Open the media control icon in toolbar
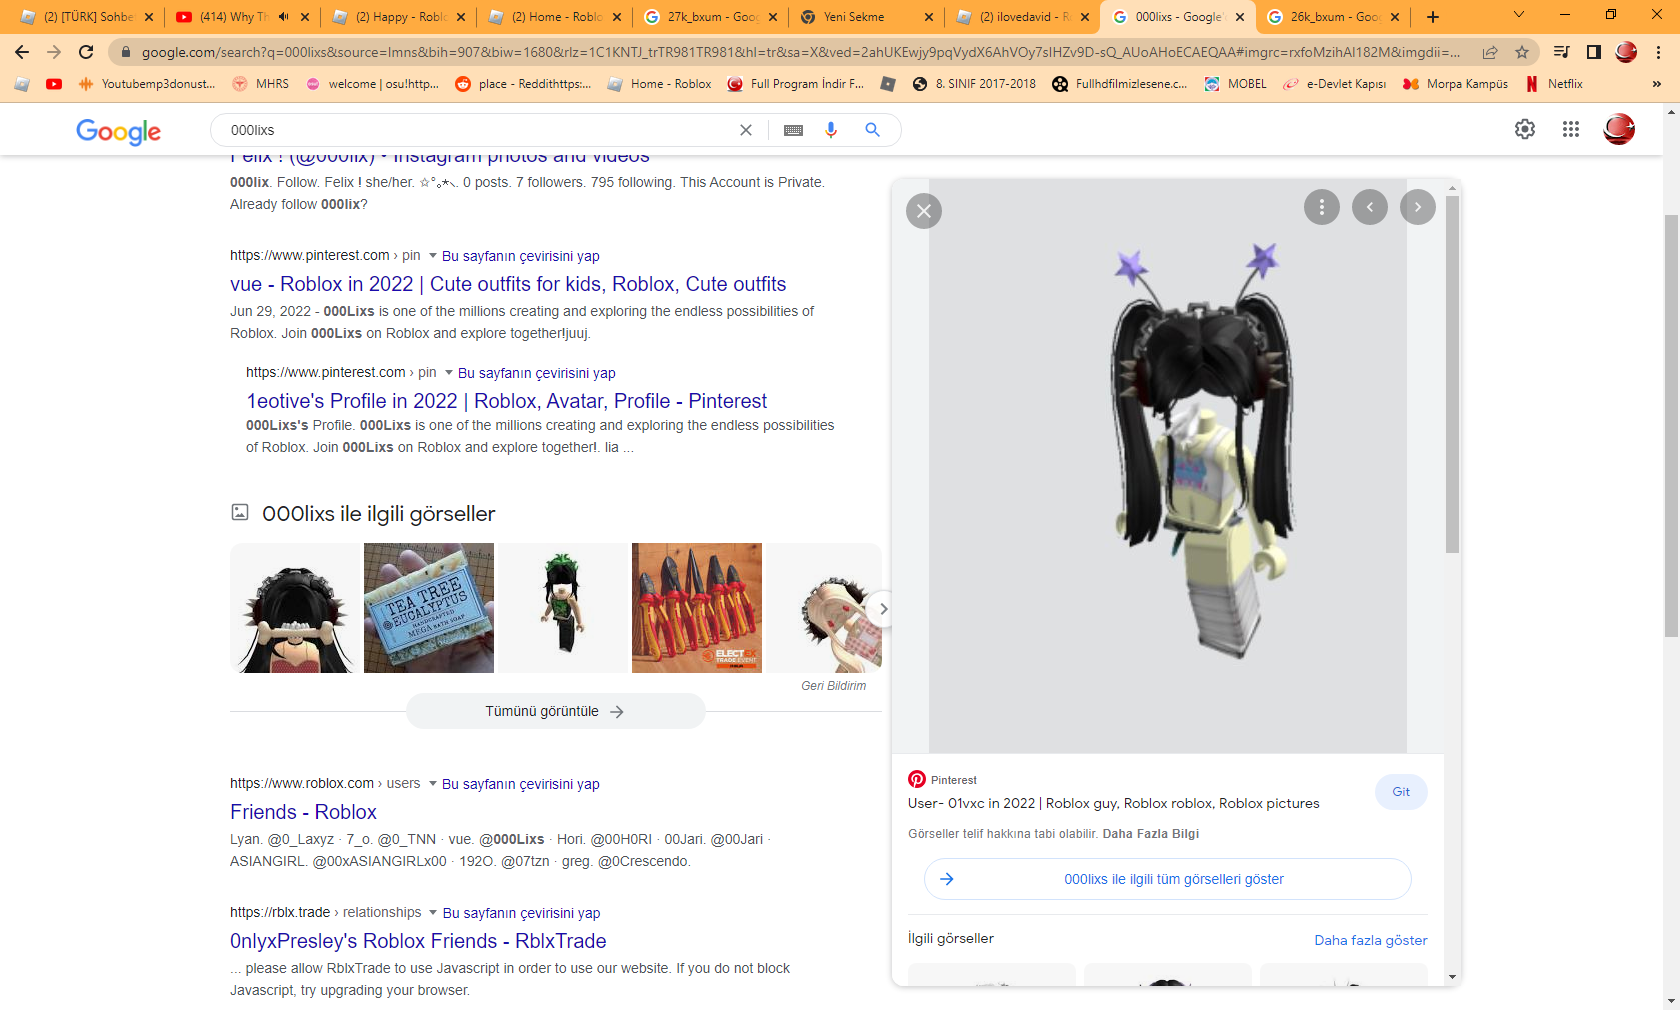Screen dimensions: 1680x1010 coord(1561,52)
